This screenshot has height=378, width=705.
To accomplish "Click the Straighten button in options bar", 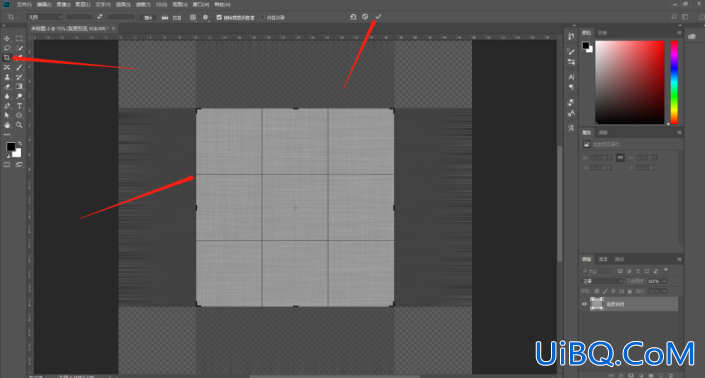I will (172, 18).
